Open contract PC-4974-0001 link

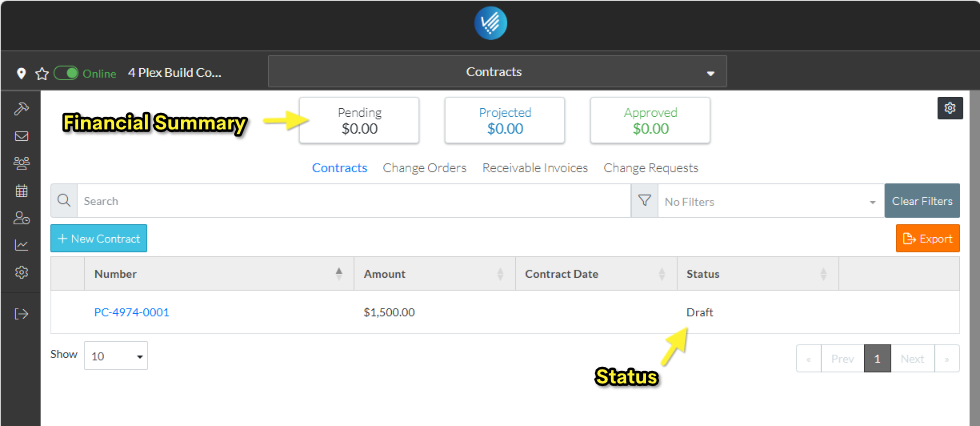[132, 312]
